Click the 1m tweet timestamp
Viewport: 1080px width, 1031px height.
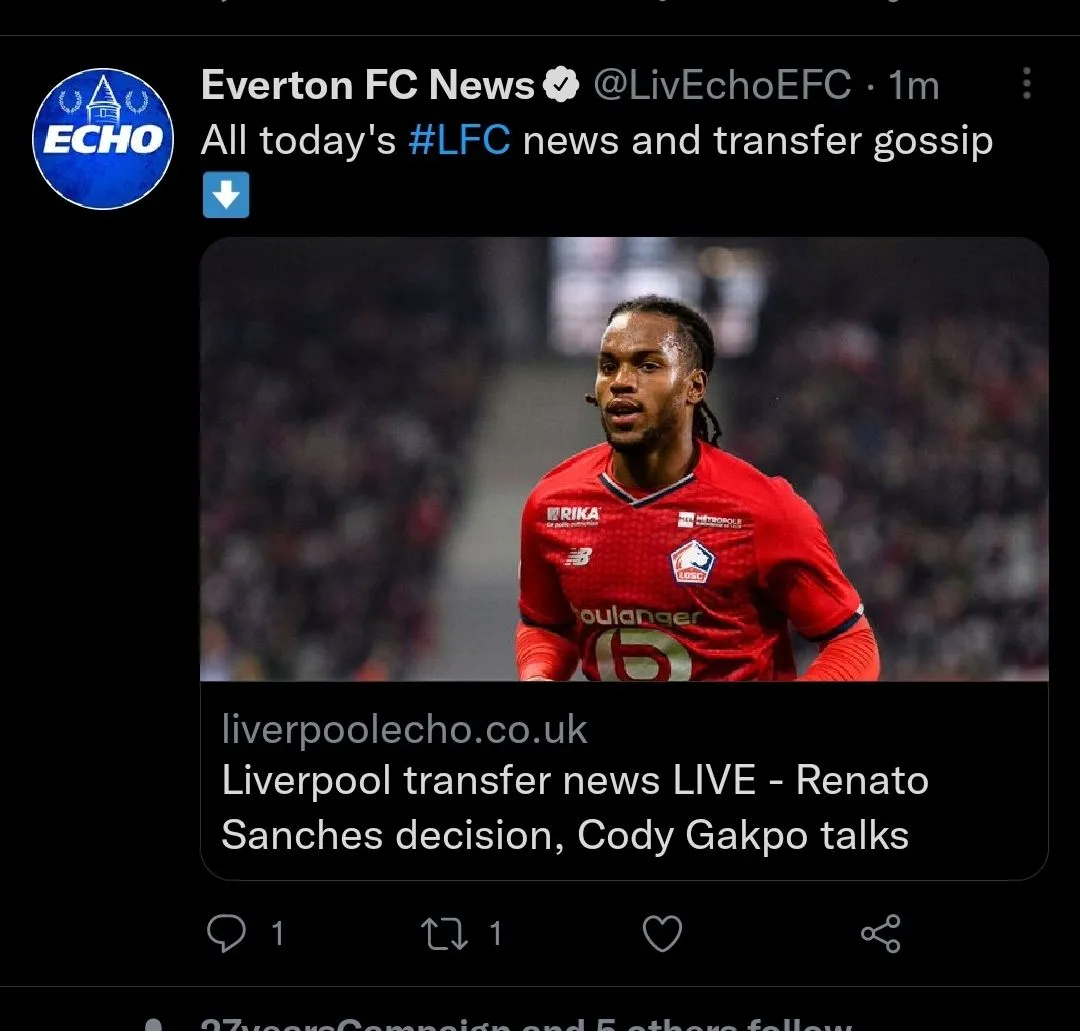point(914,86)
